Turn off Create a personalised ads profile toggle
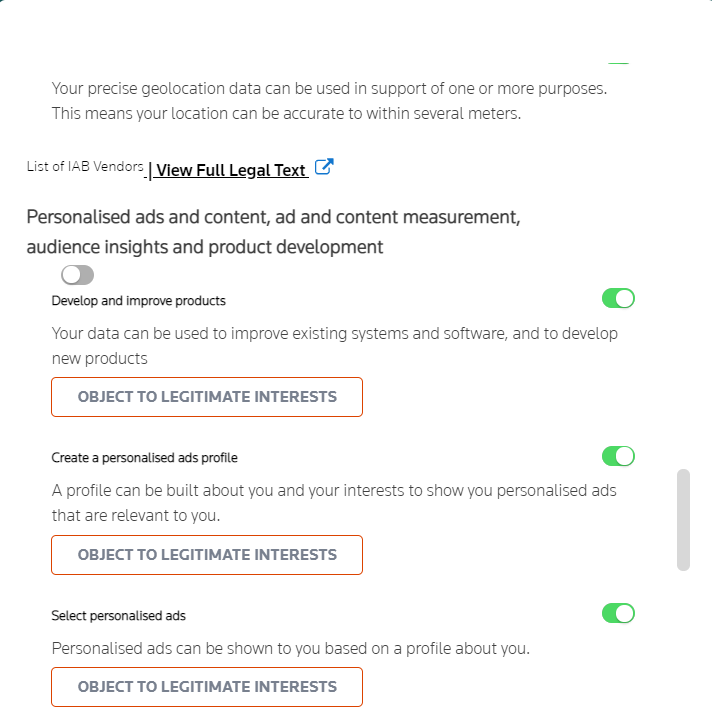This screenshot has width=712, height=725. [x=618, y=456]
